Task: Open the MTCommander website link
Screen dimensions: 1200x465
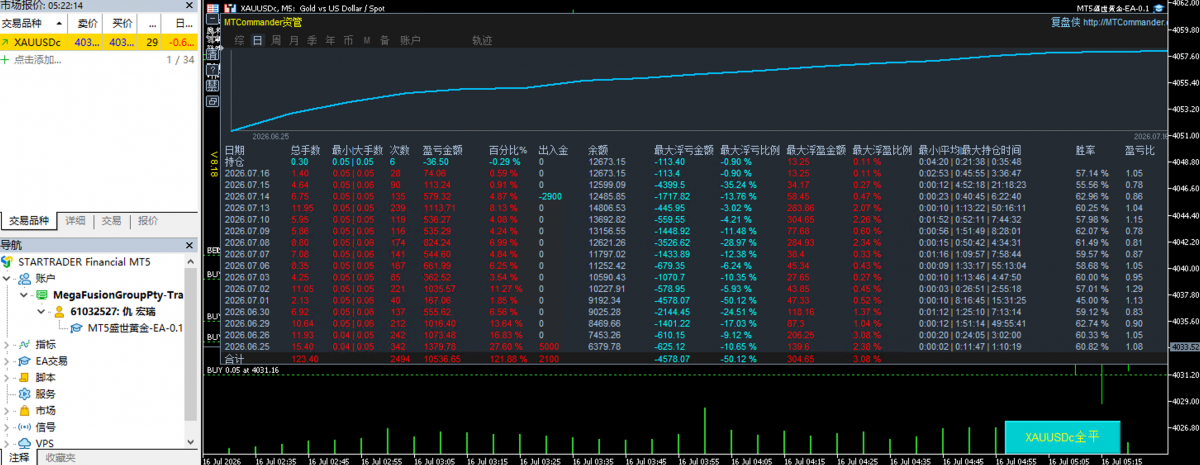Action: click(1126, 21)
